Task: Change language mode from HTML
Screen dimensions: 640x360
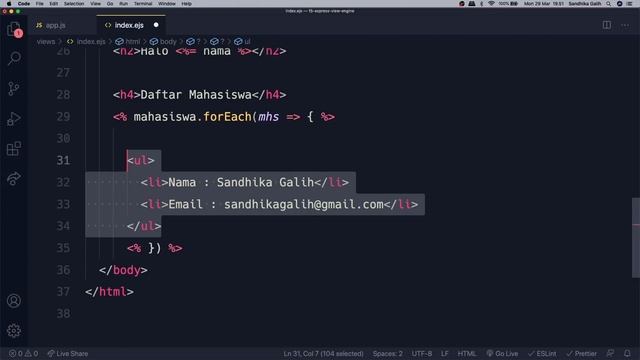Action: click(x=467, y=353)
